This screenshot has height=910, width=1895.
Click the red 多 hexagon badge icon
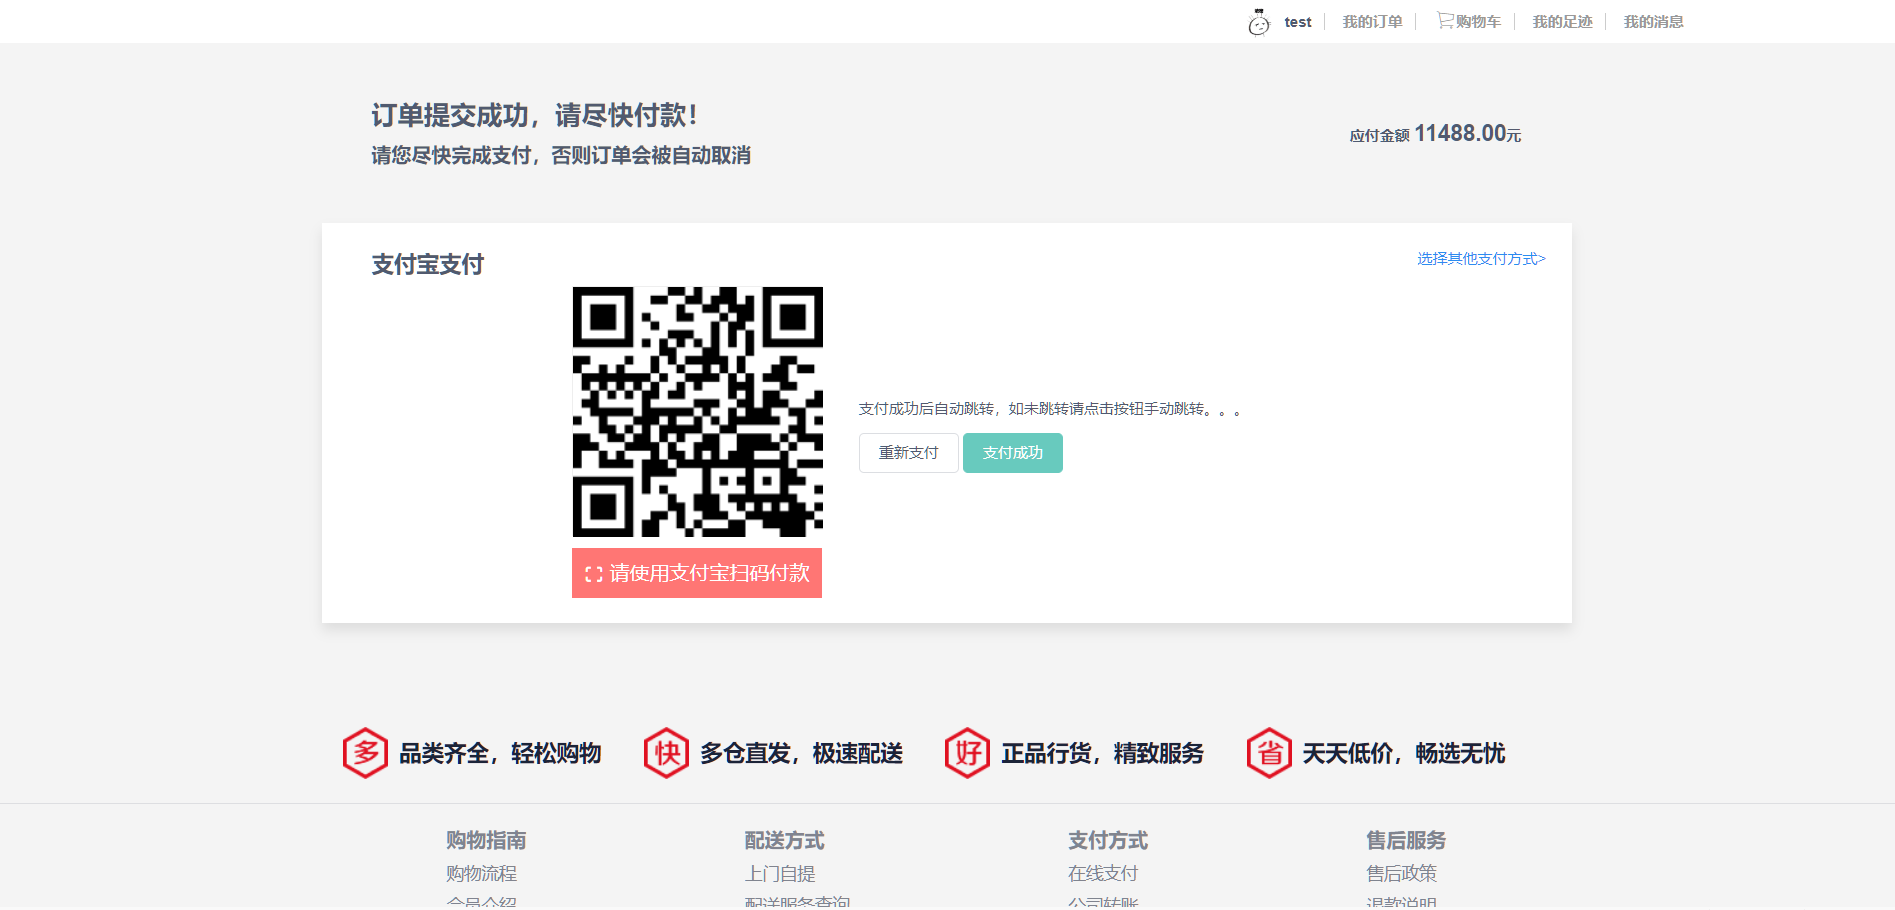point(365,753)
